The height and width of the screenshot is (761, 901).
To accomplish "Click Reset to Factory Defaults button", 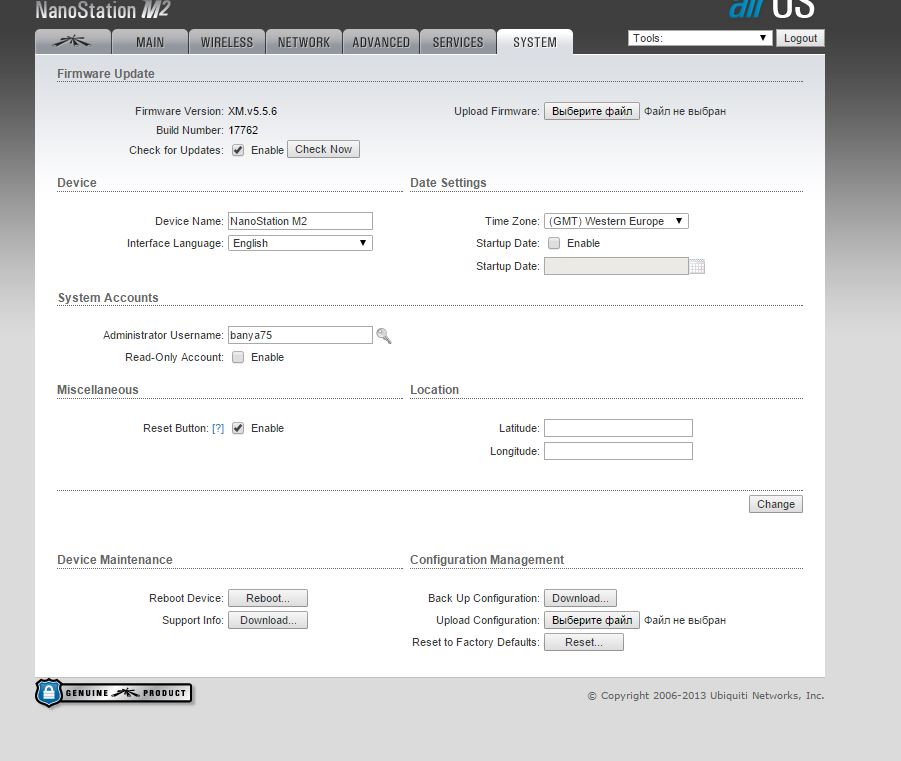I will click(x=584, y=642).
